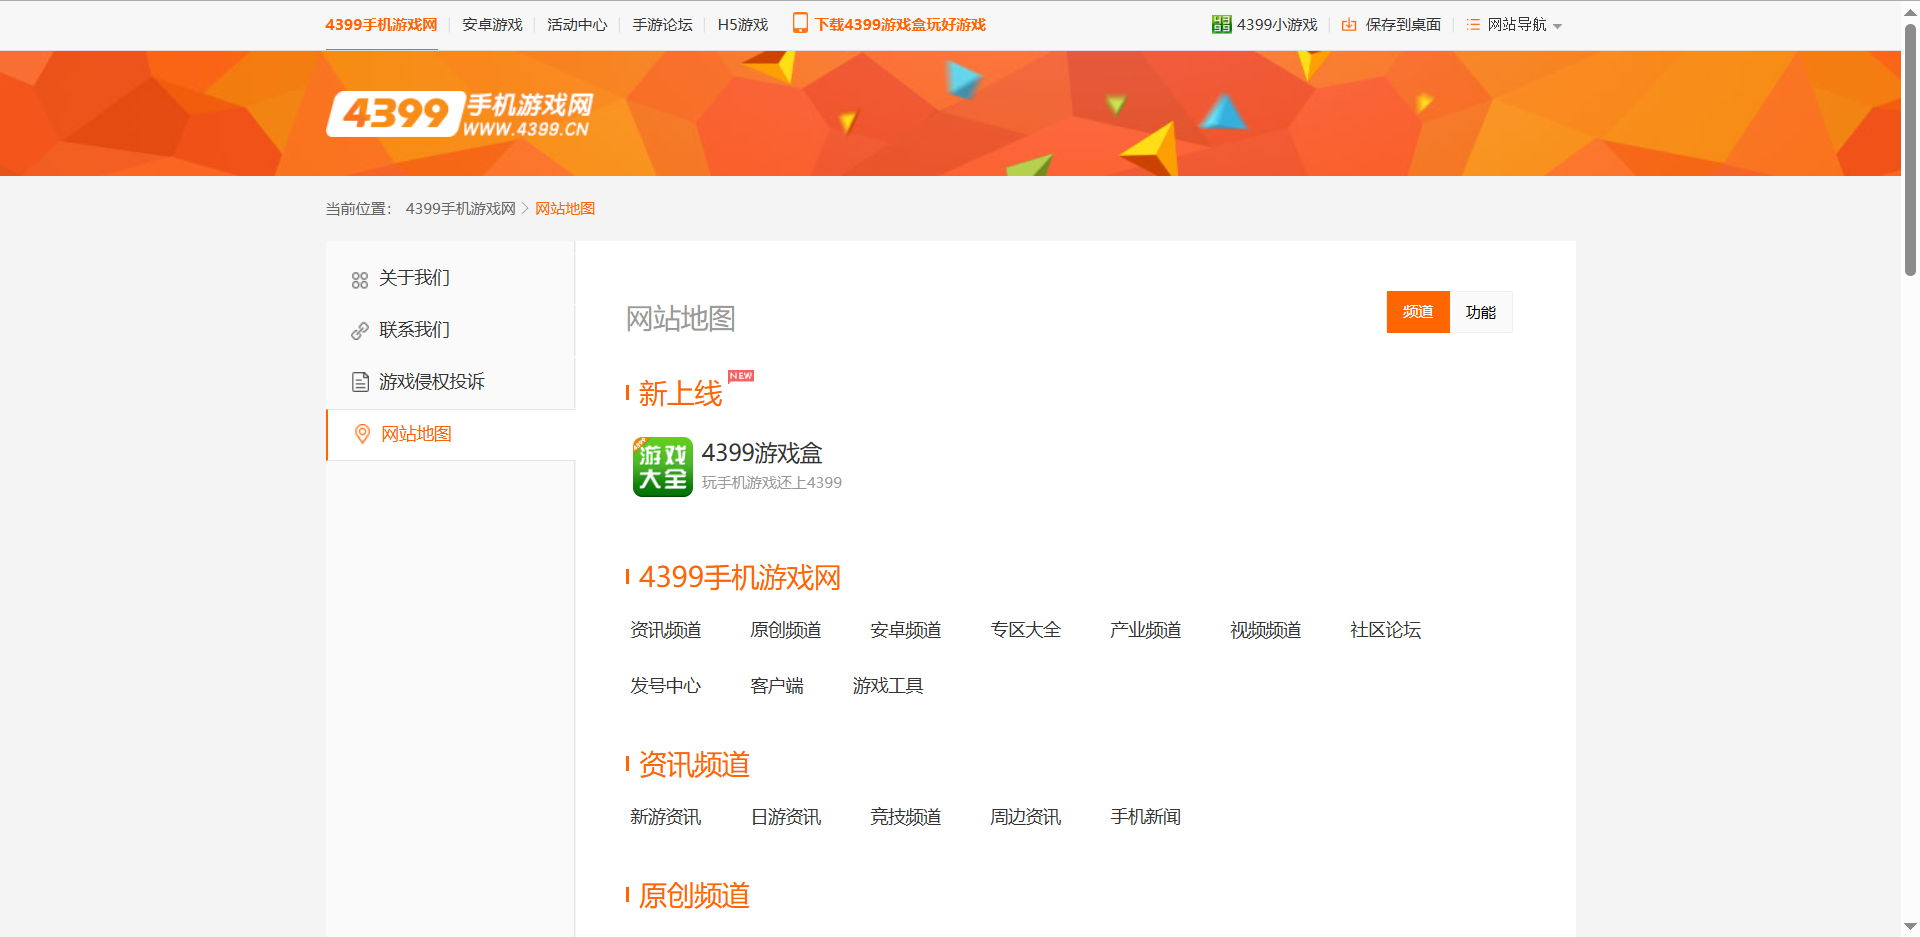Click the phone icon beside download link
The height and width of the screenshot is (937, 1920).
(800, 23)
